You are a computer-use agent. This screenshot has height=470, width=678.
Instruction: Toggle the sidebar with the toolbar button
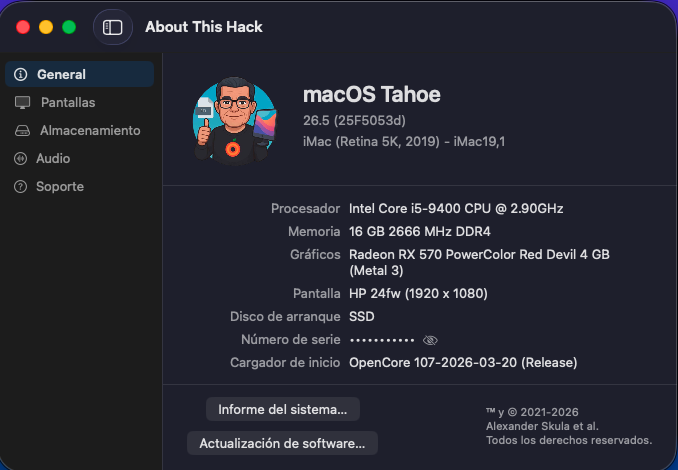tap(112, 27)
